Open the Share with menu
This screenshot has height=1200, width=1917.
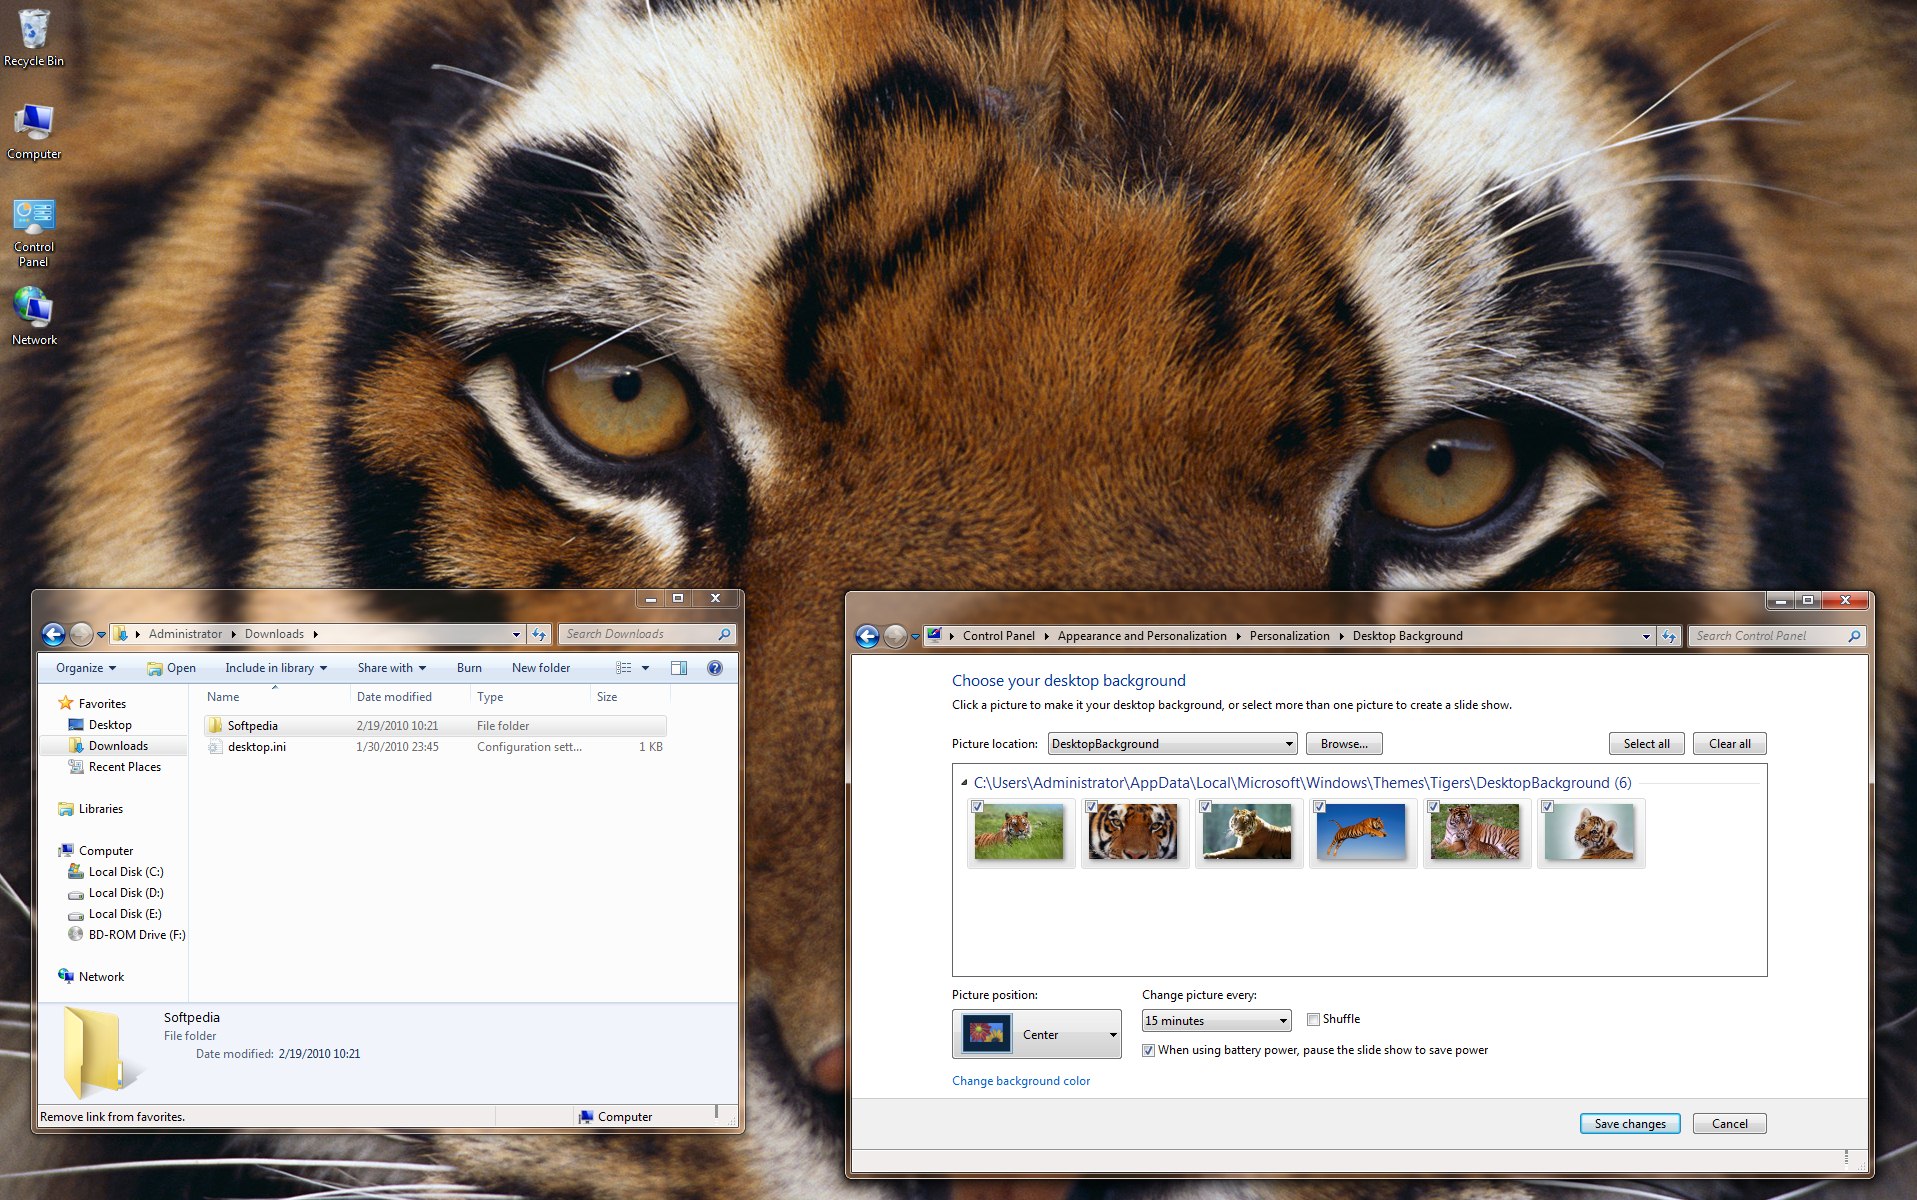pos(392,668)
